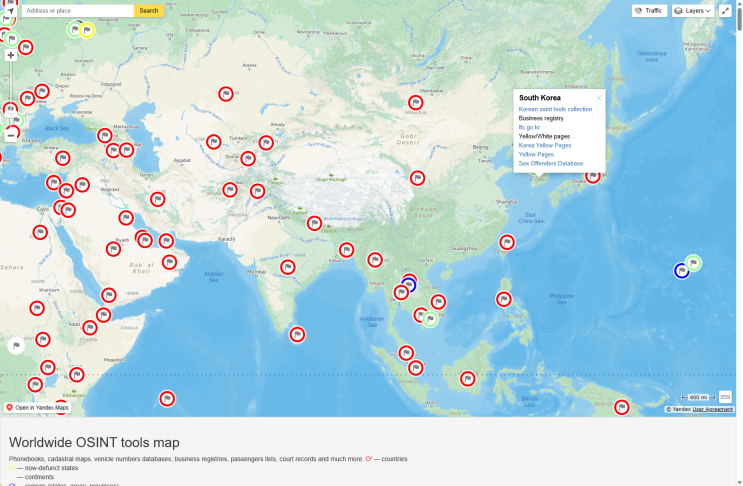Expand the Layers dropdown

[692, 10]
